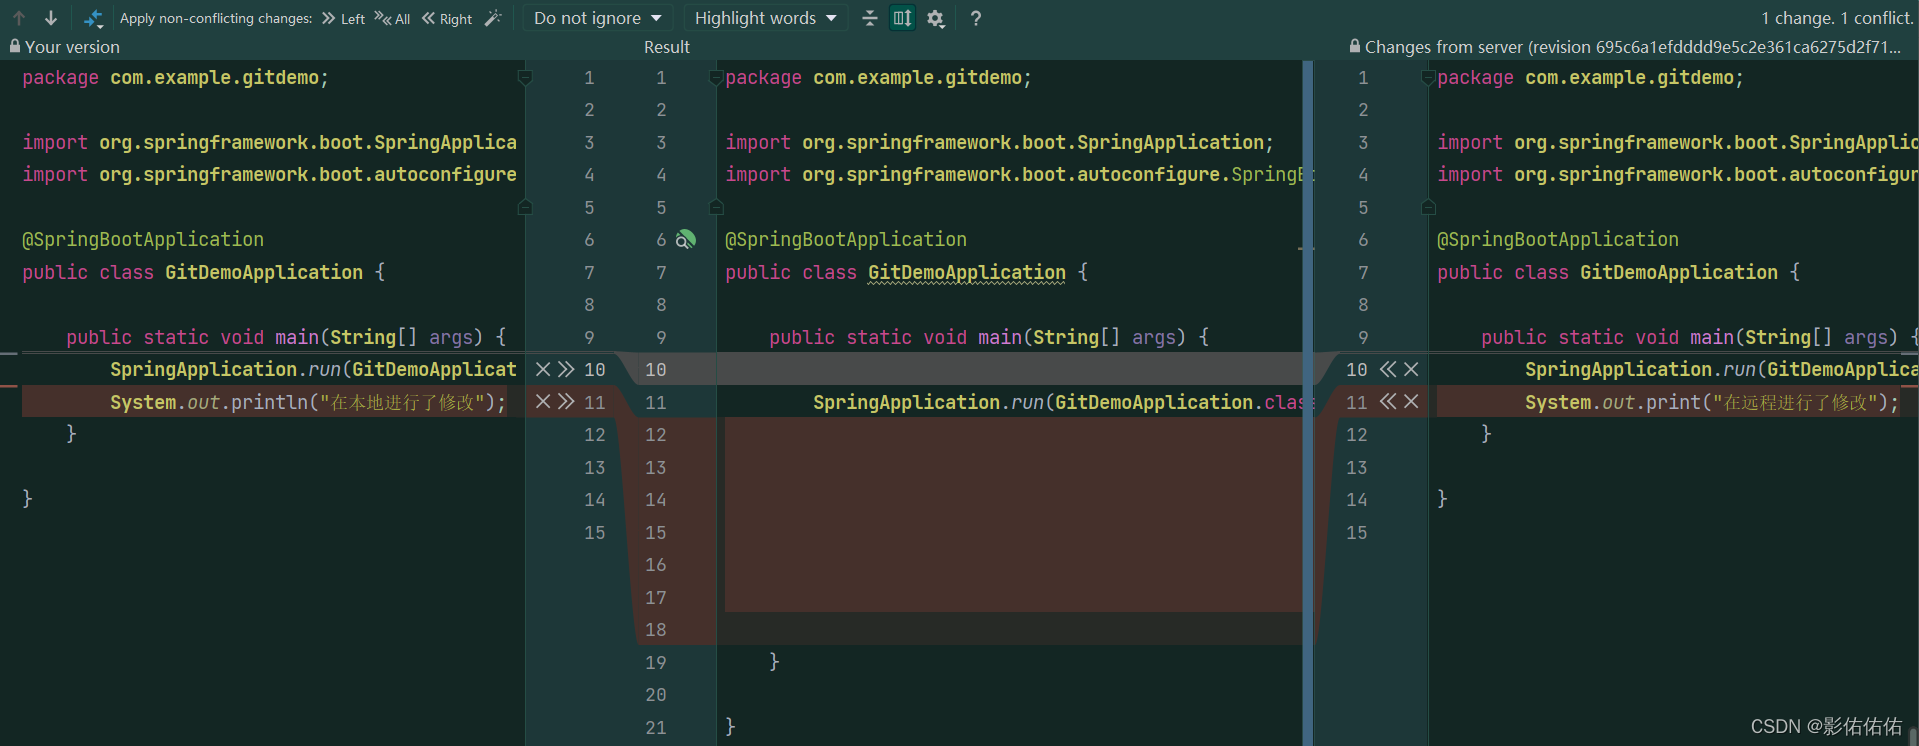Ignore left change on line 10

[543, 369]
